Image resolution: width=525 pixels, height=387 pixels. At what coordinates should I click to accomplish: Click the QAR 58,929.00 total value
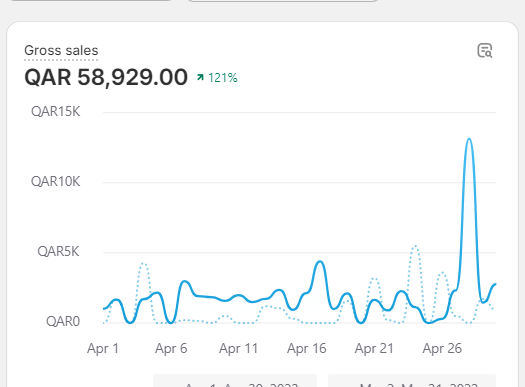pyautogui.click(x=106, y=77)
